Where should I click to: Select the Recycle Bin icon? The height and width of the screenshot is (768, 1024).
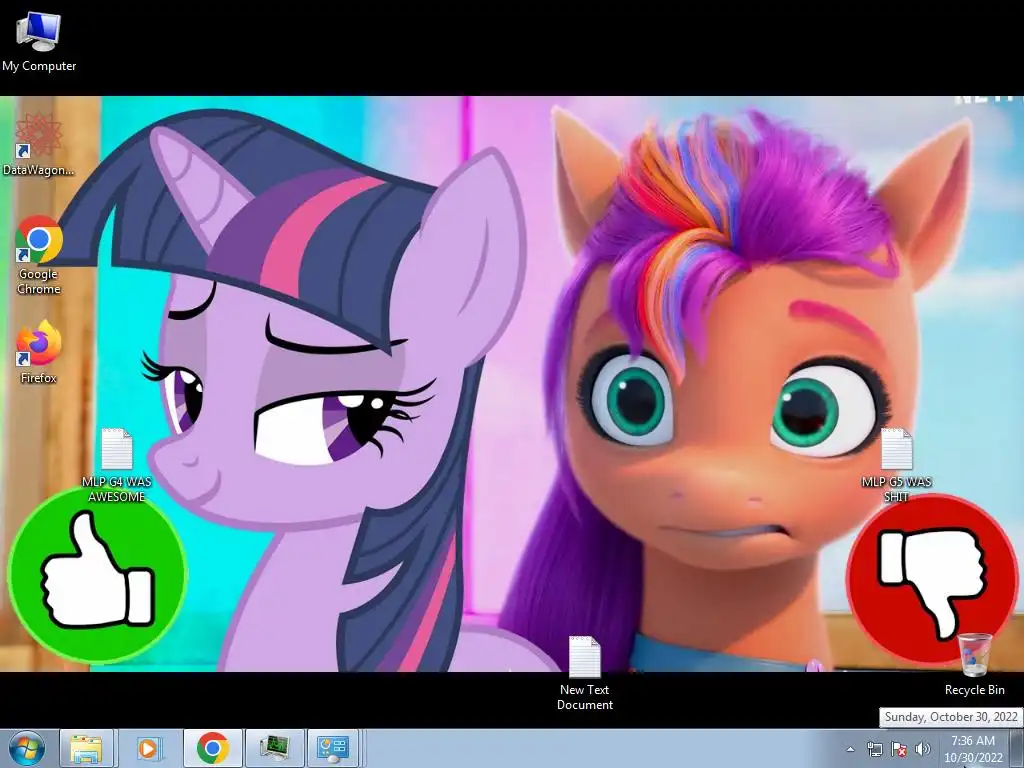click(974, 665)
